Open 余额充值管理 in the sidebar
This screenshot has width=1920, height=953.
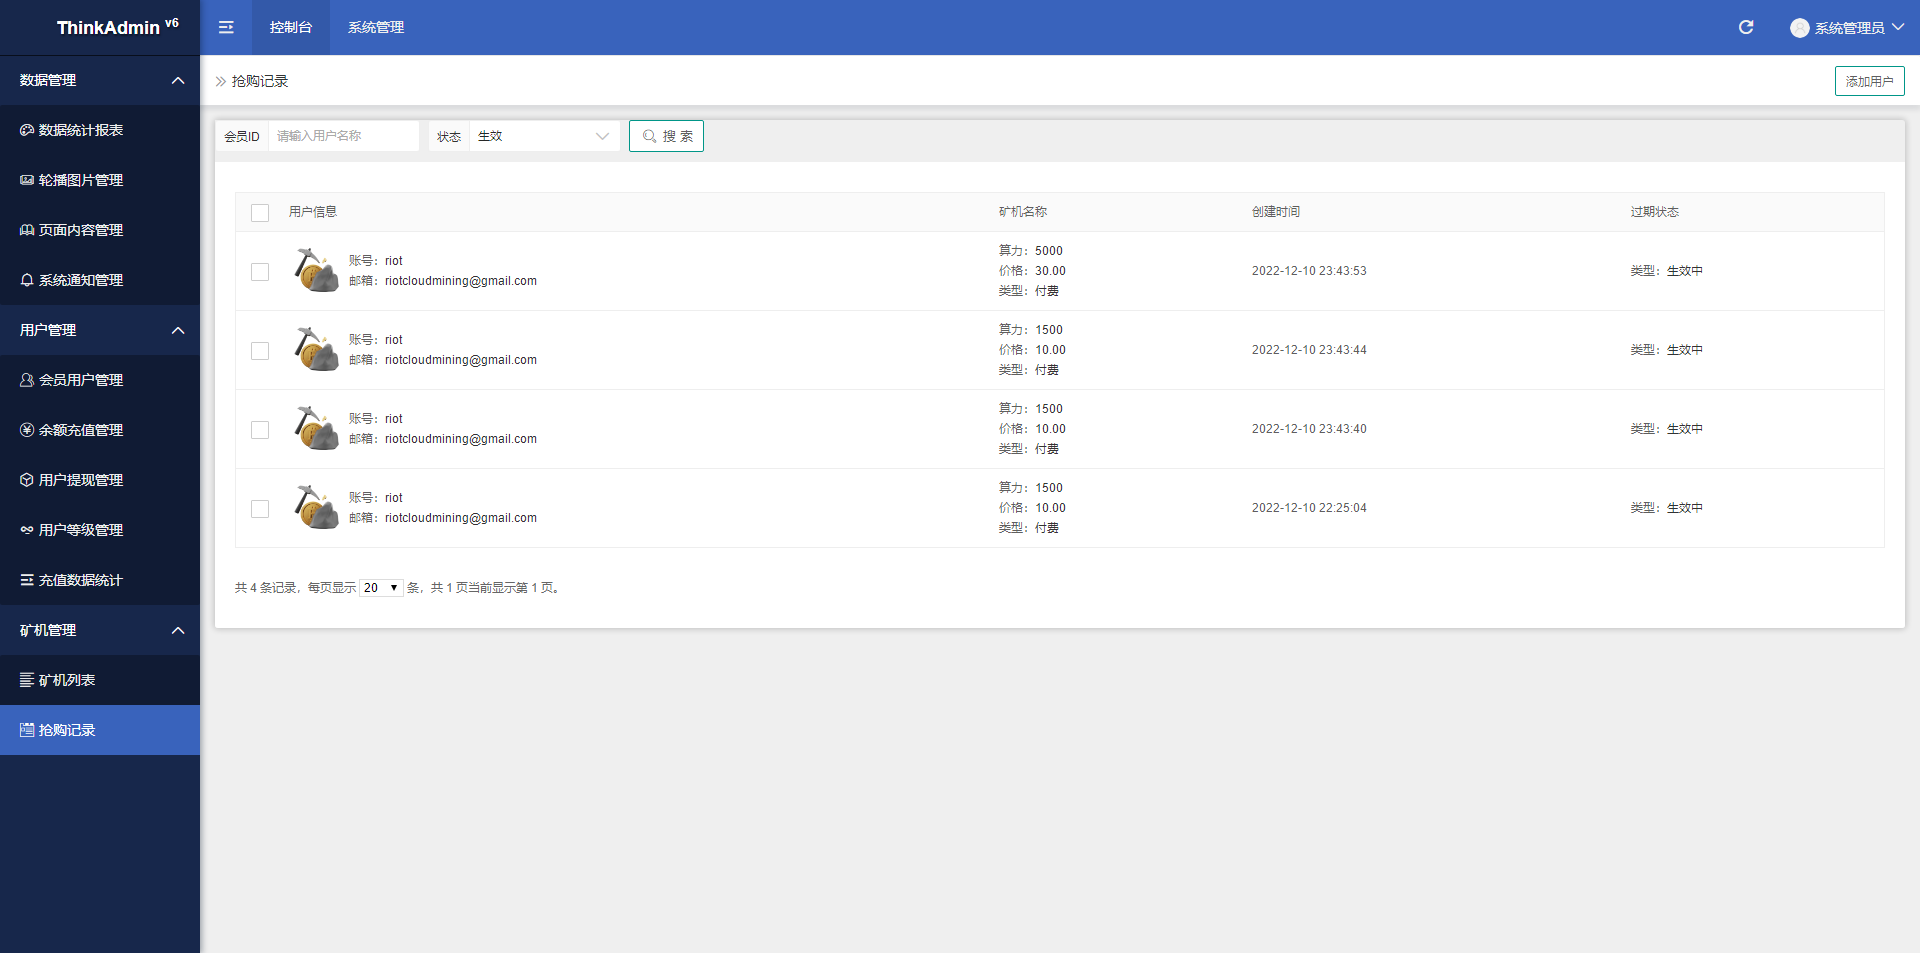point(81,430)
